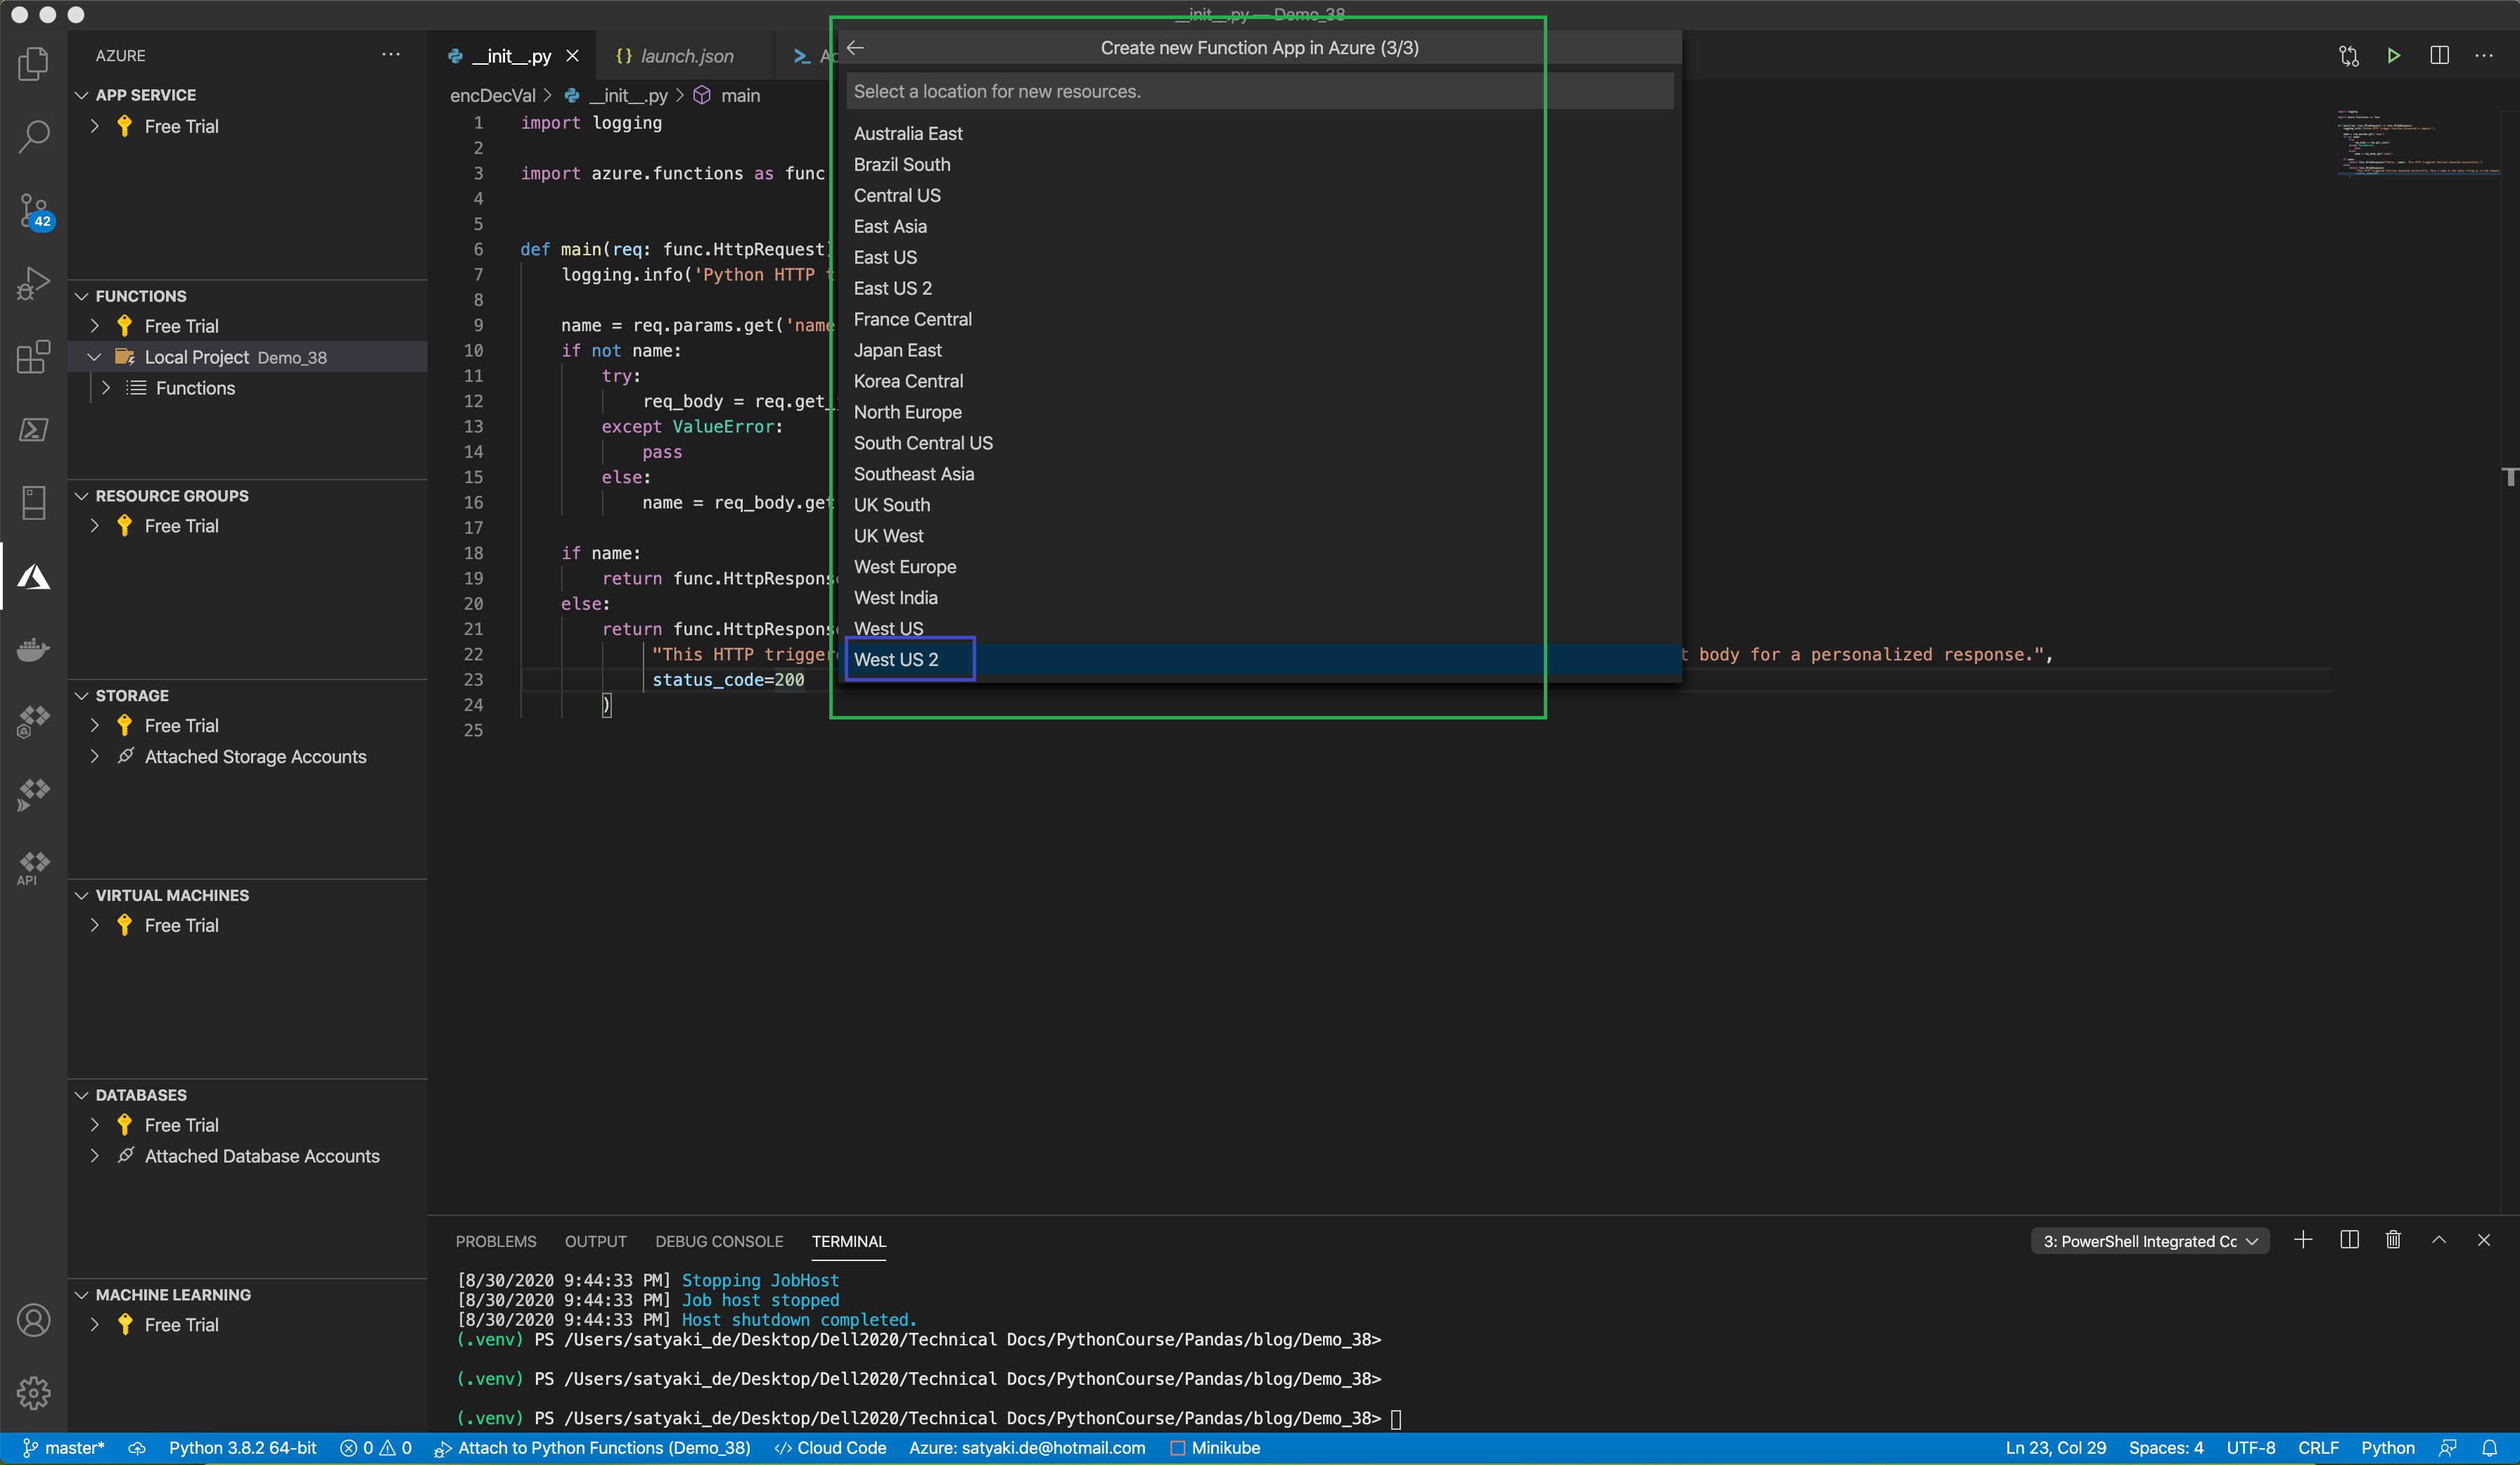Split the editor right
This screenshot has height=1465, width=2520.
pos(2439,56)
